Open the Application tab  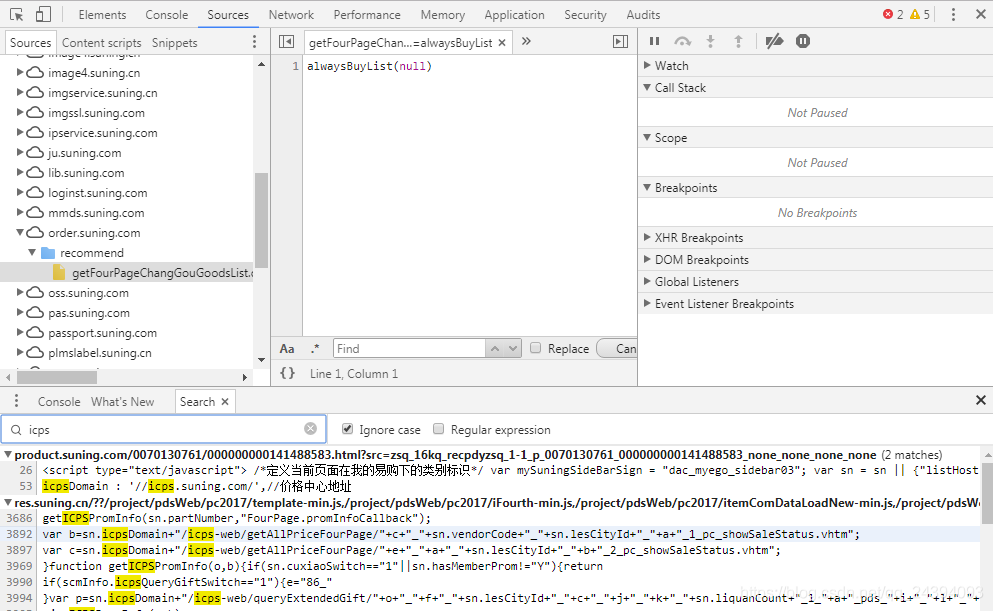click(x=514, y=15)
